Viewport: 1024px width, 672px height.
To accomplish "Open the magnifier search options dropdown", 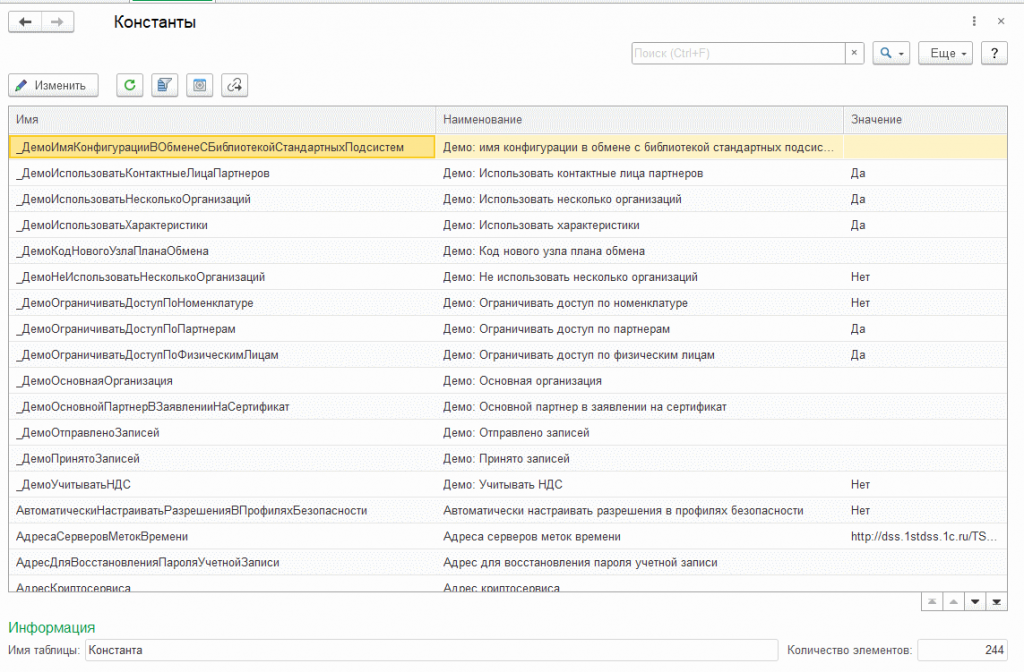I will [x=891, y=53].
